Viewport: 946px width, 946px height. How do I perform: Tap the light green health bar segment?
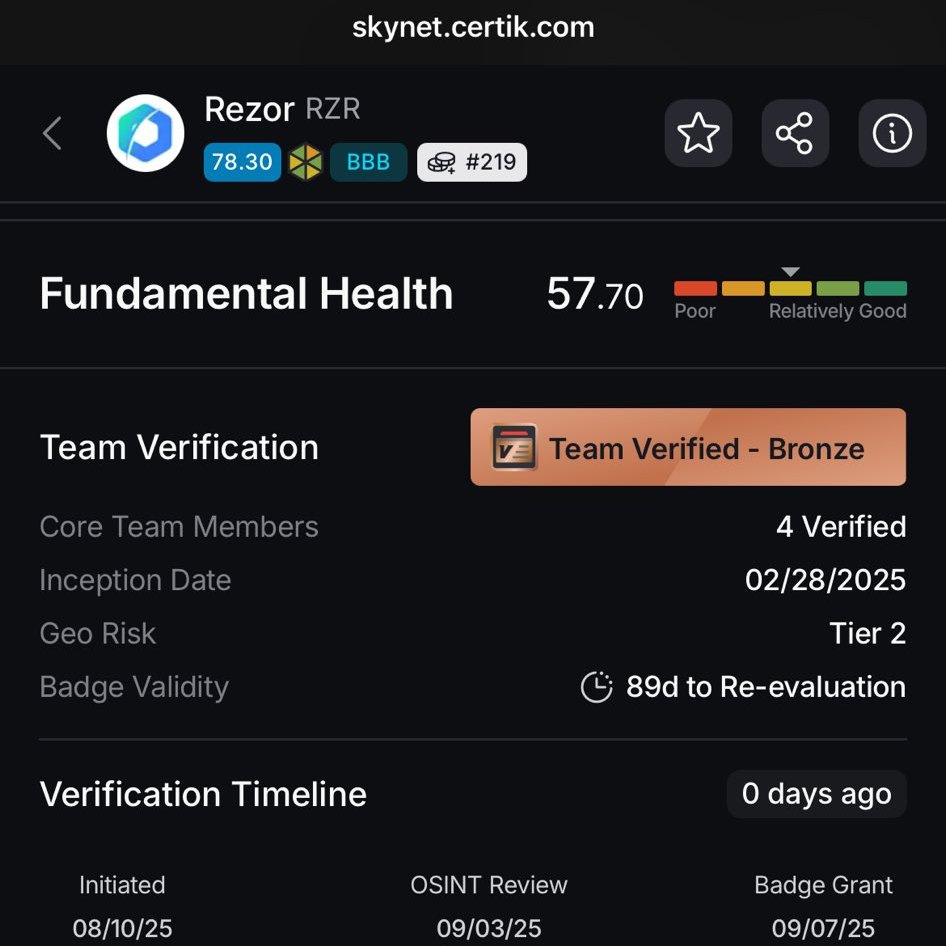[x=837, y=288]
